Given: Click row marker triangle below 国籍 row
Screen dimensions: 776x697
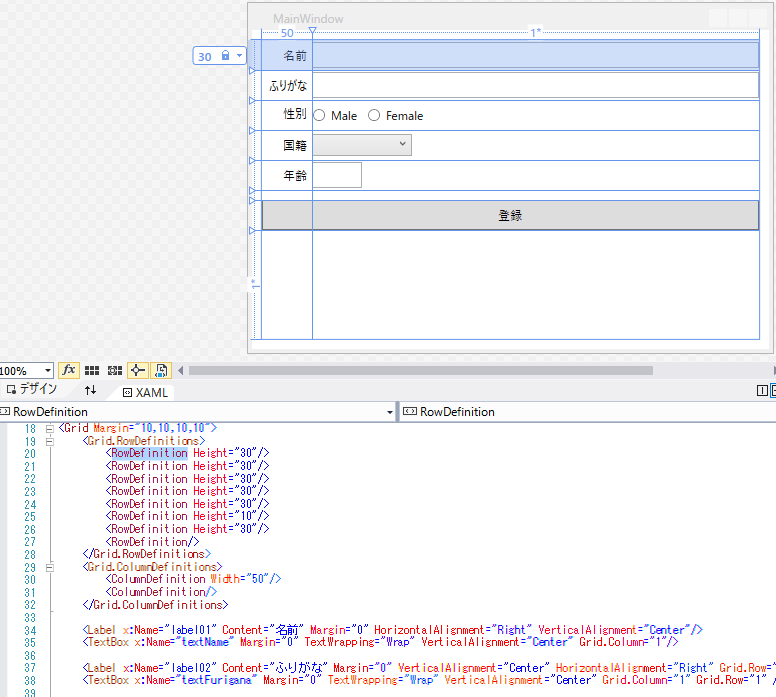Looking at the screenshot, I should (x=252, y=160).
